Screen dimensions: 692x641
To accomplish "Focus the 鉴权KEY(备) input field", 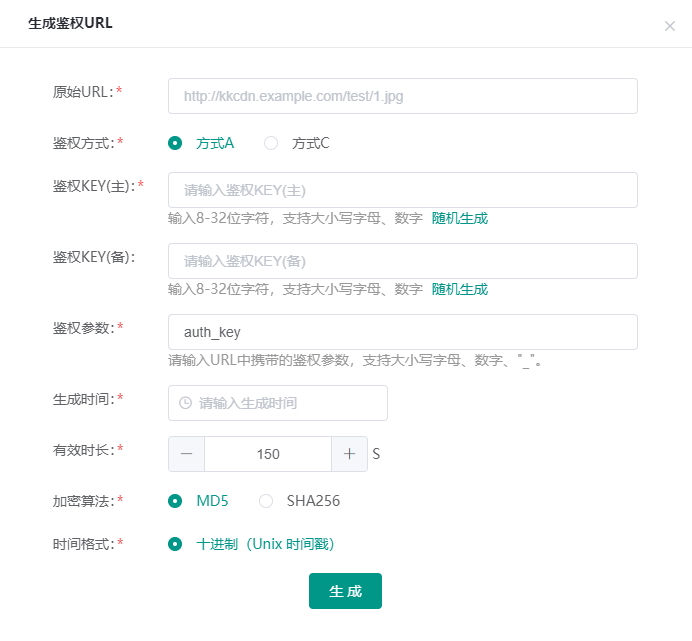I will click(403, 261).
